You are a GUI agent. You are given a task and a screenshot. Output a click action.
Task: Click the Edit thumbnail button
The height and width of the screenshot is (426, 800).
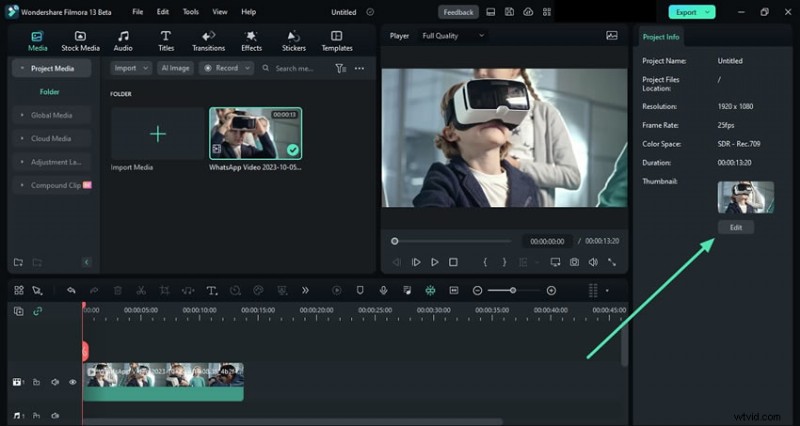coord(735,227)
